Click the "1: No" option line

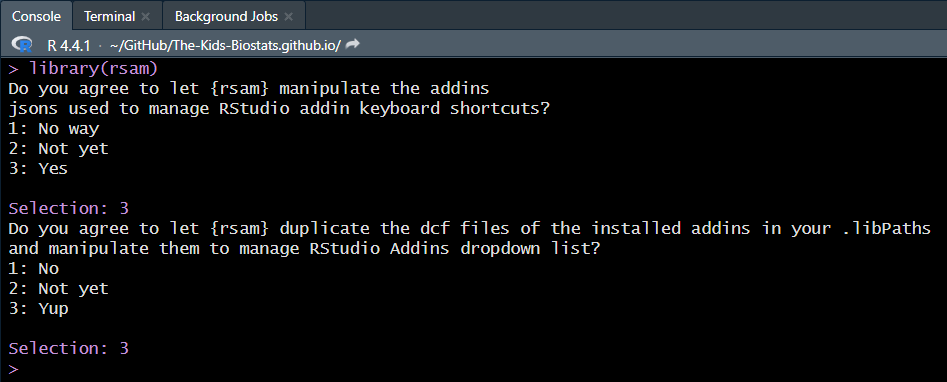34,268
